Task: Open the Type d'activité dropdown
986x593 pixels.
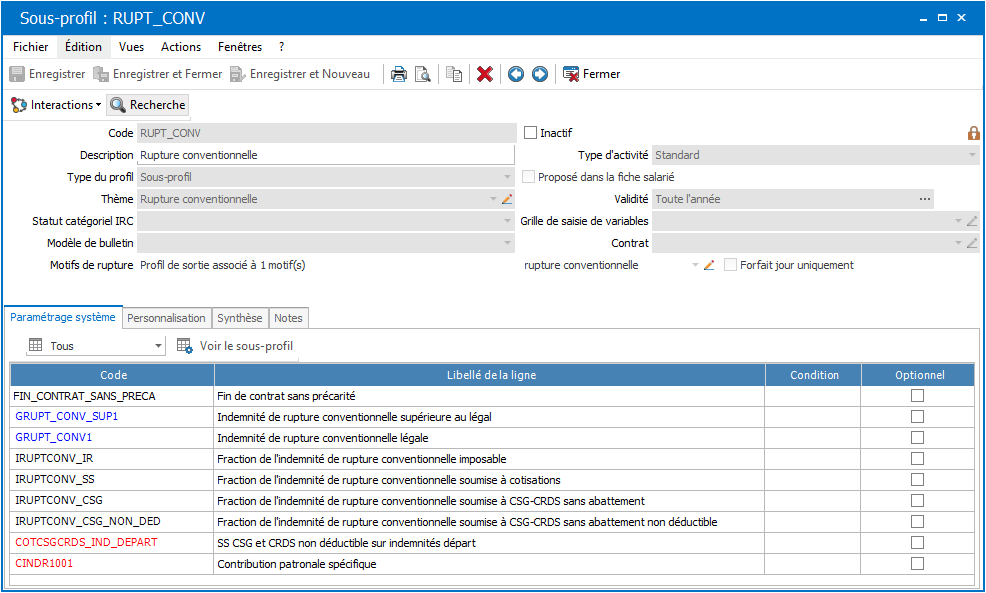Action: point(972,155)
